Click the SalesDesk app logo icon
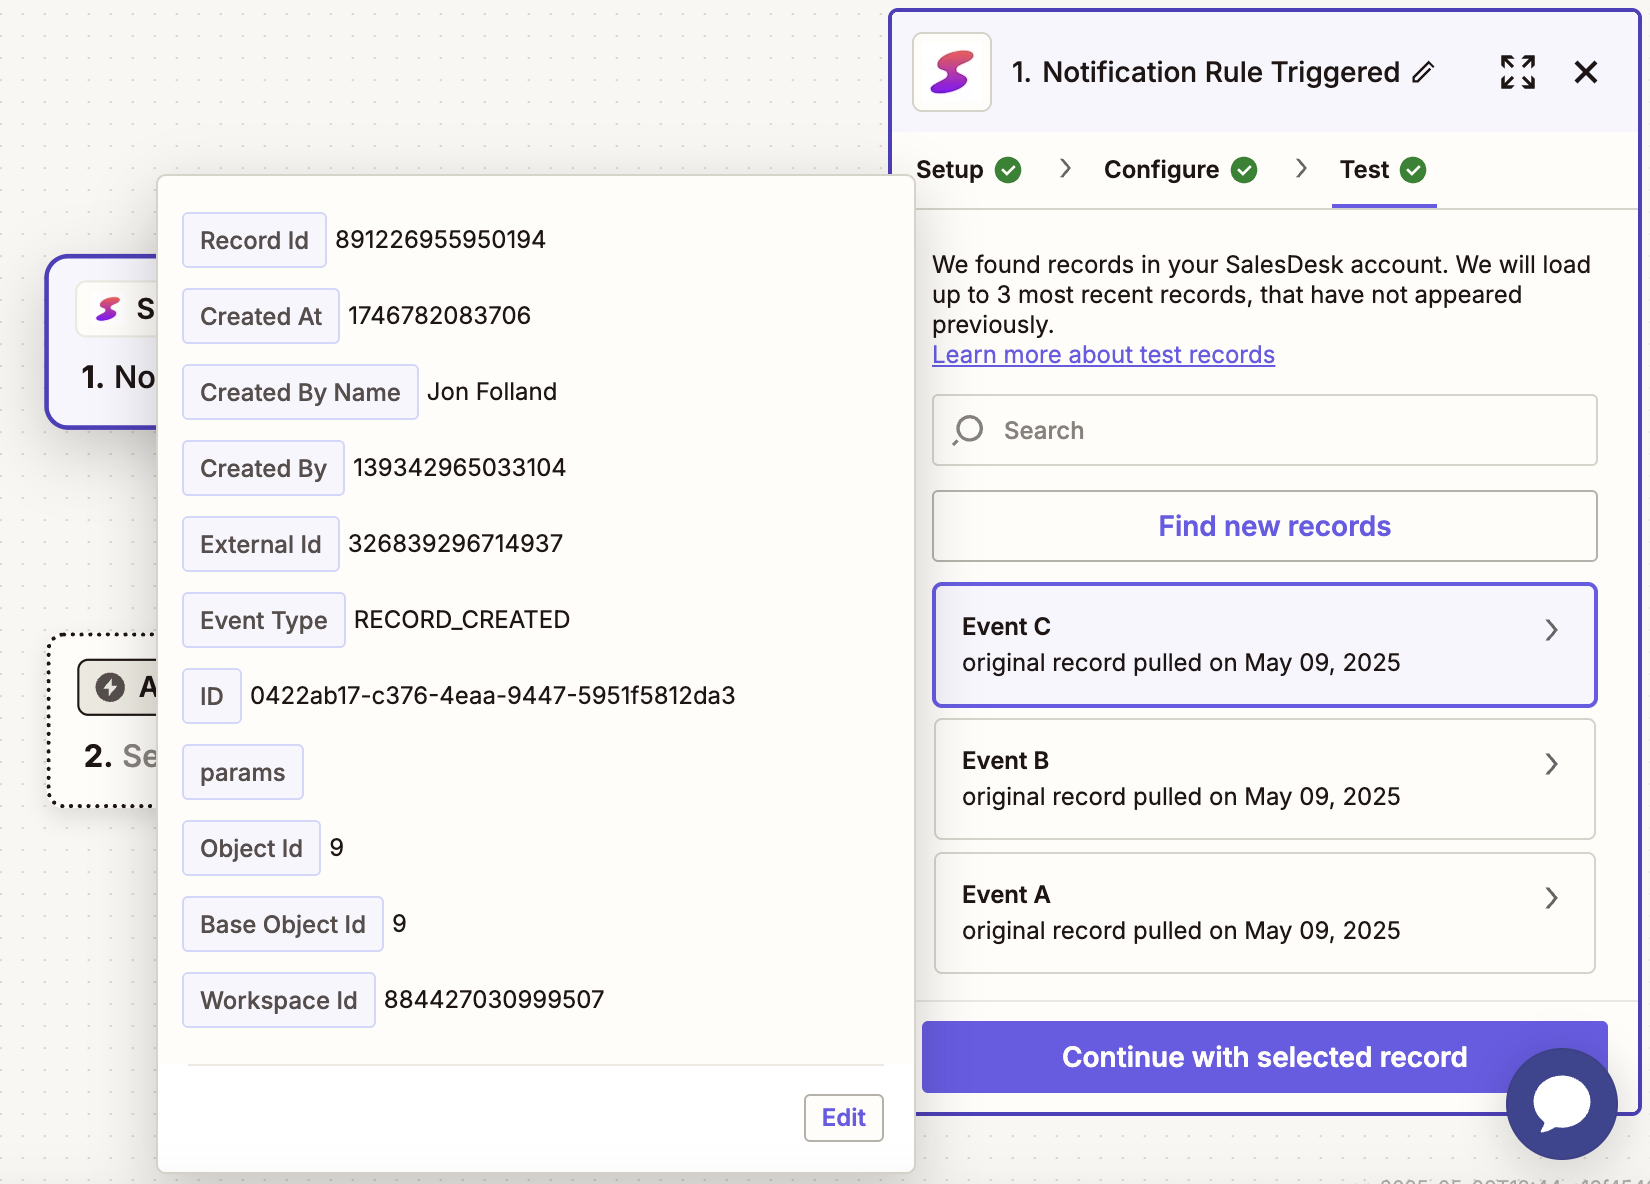 coord(950,71)
